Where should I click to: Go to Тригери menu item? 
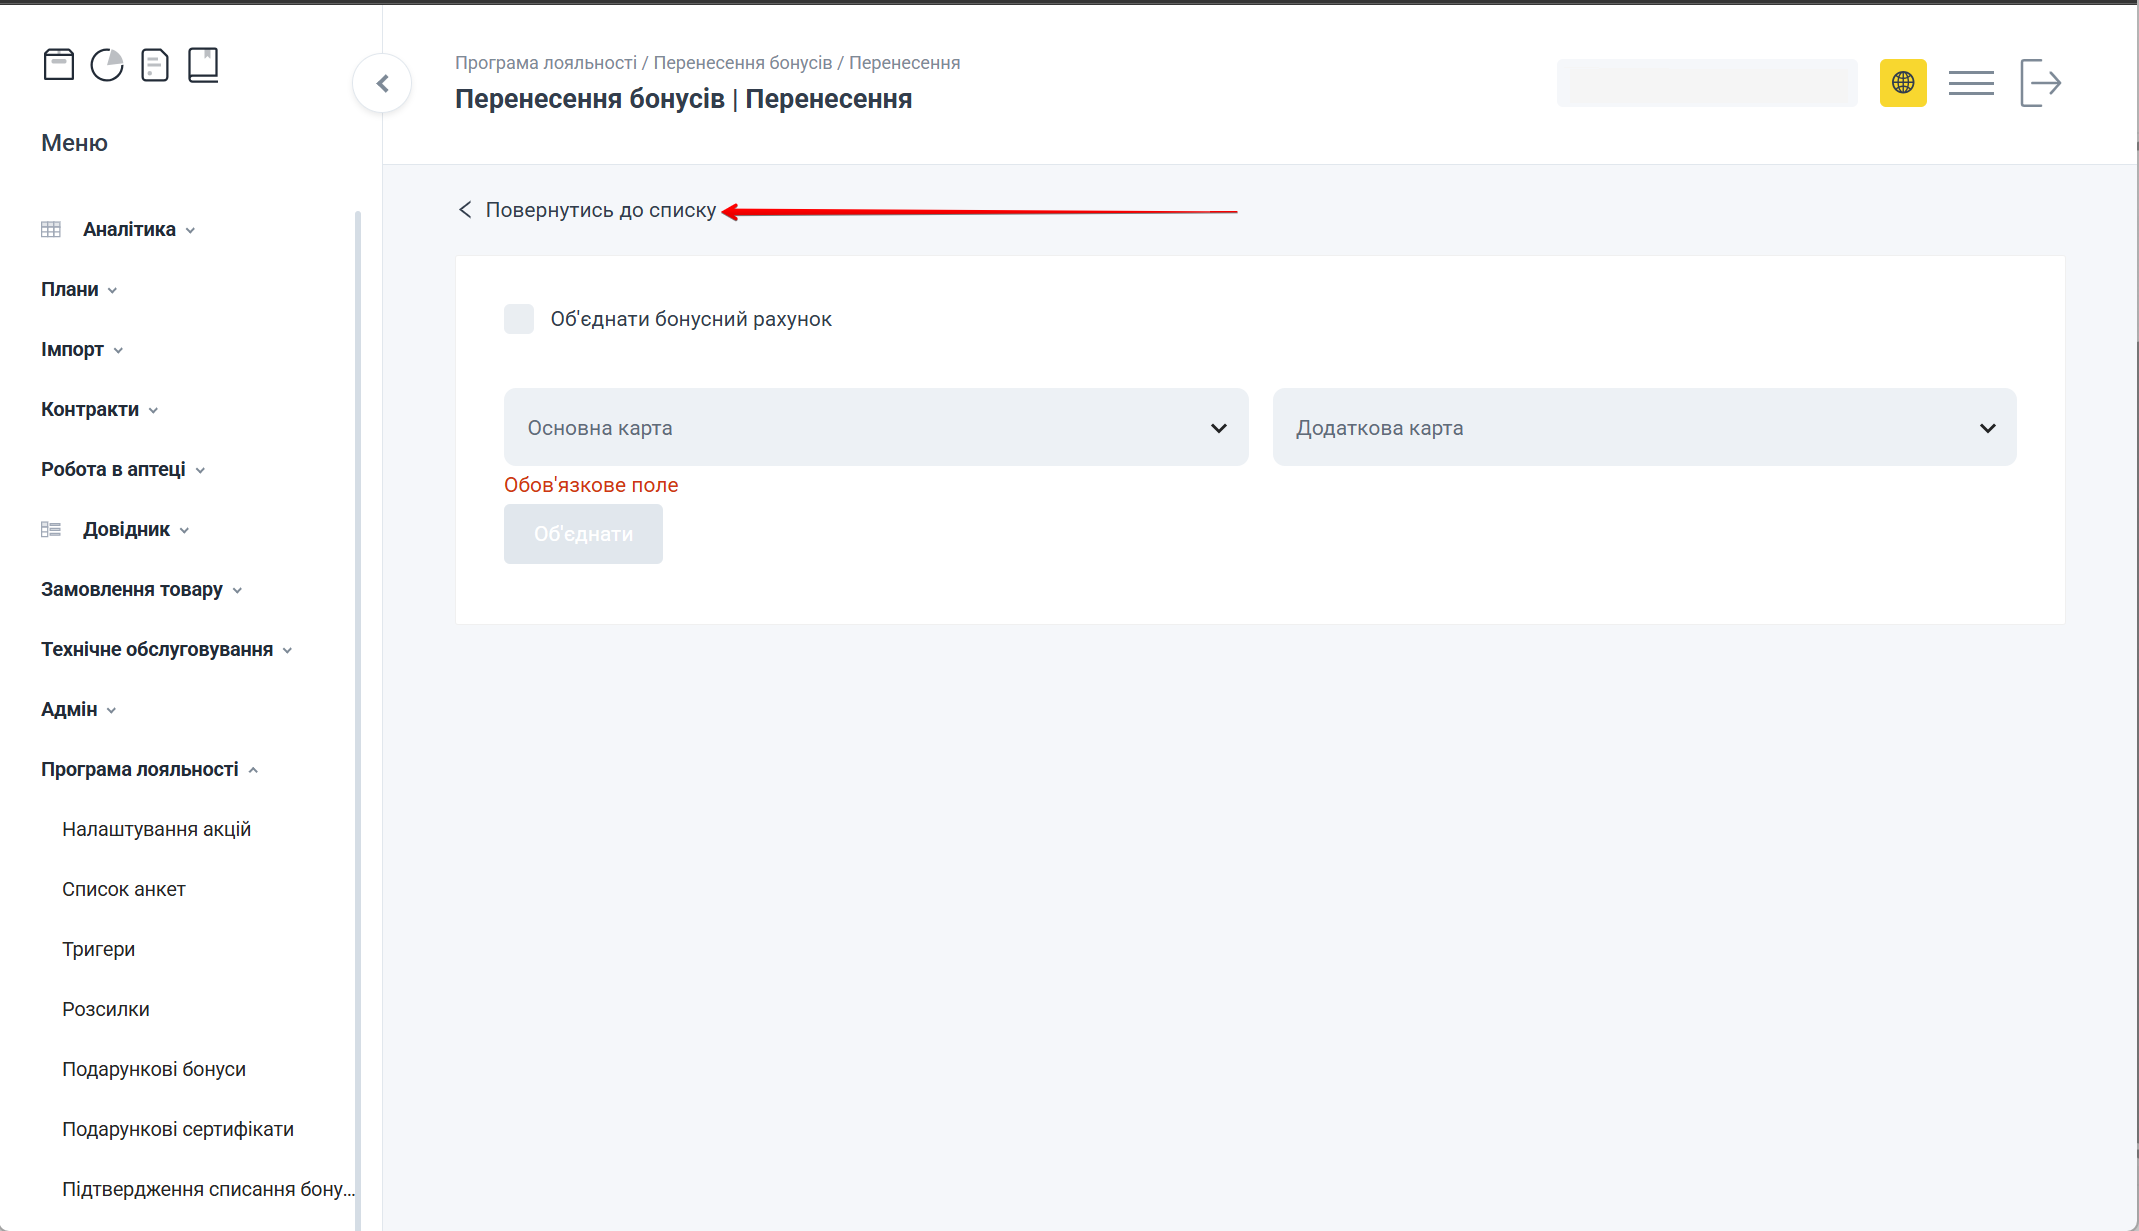(98, 950)
